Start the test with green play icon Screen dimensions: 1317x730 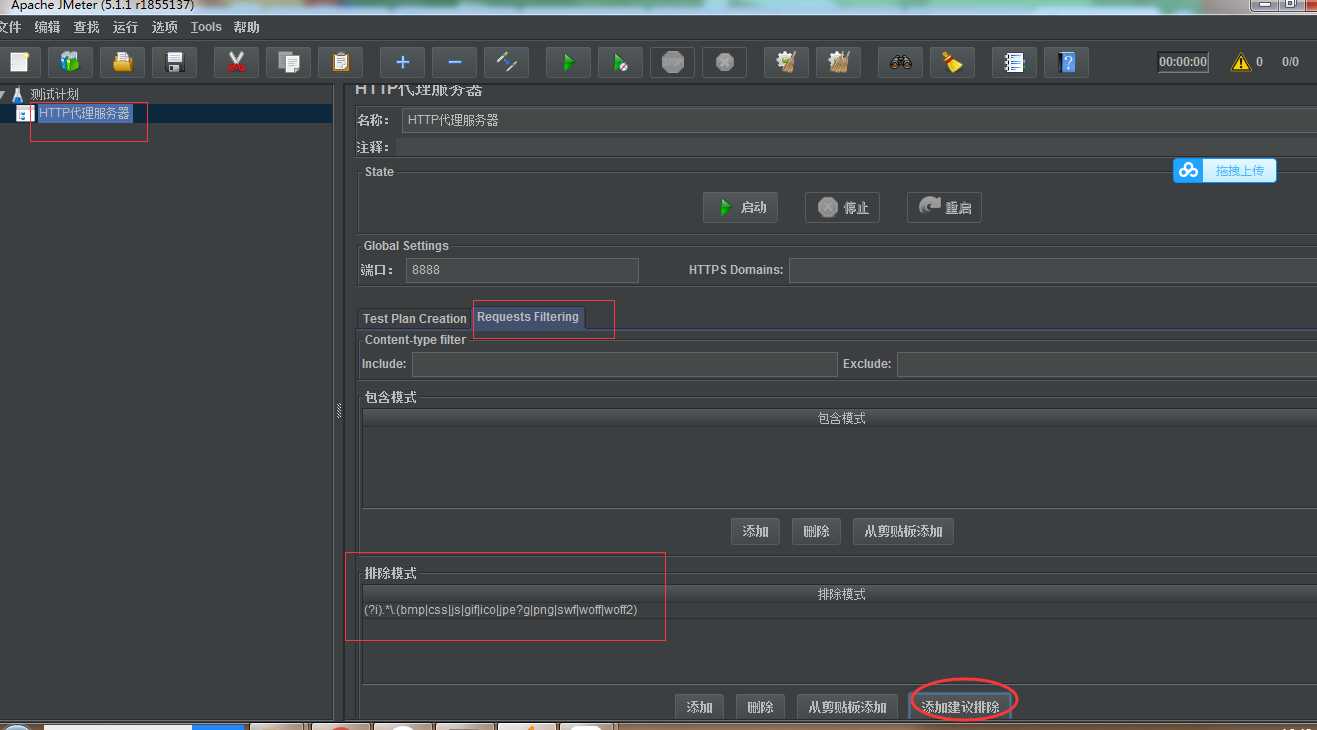(568, 62)
